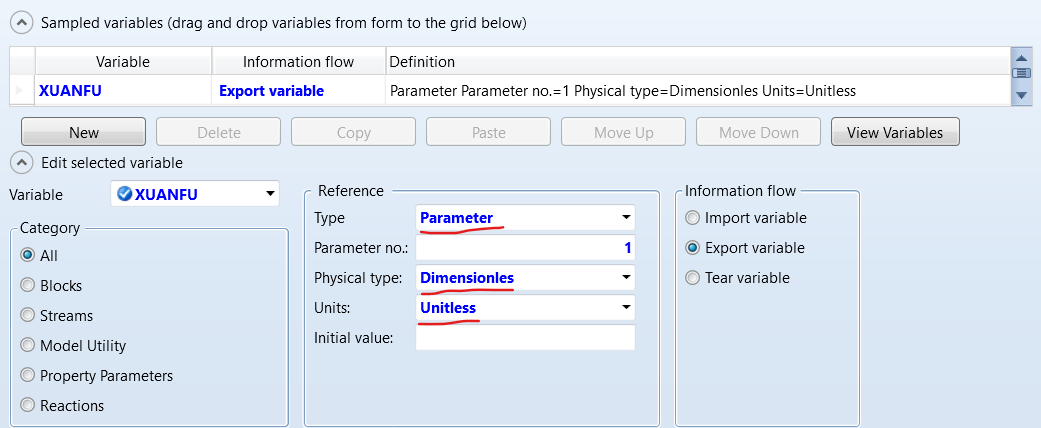Open the reference Type dropdown
Screen dimensions: 1041x428
[x=626, y=218]
